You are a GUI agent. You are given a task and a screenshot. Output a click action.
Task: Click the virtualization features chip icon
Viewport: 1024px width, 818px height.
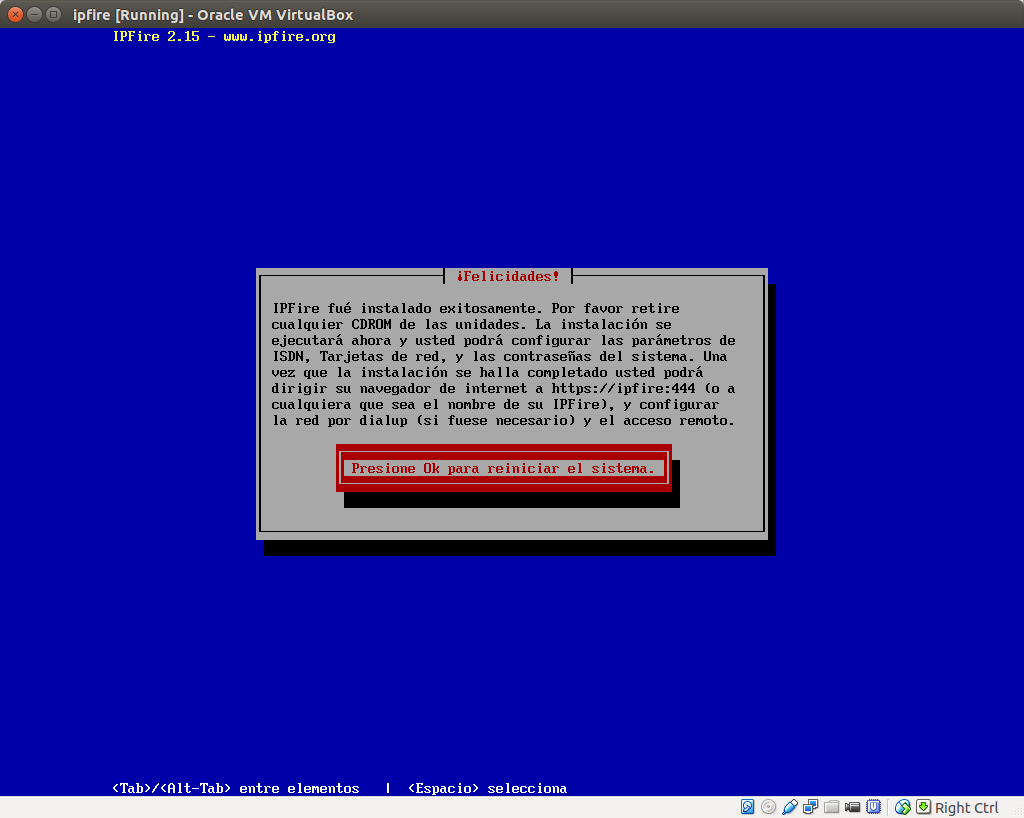click(873, 806)
